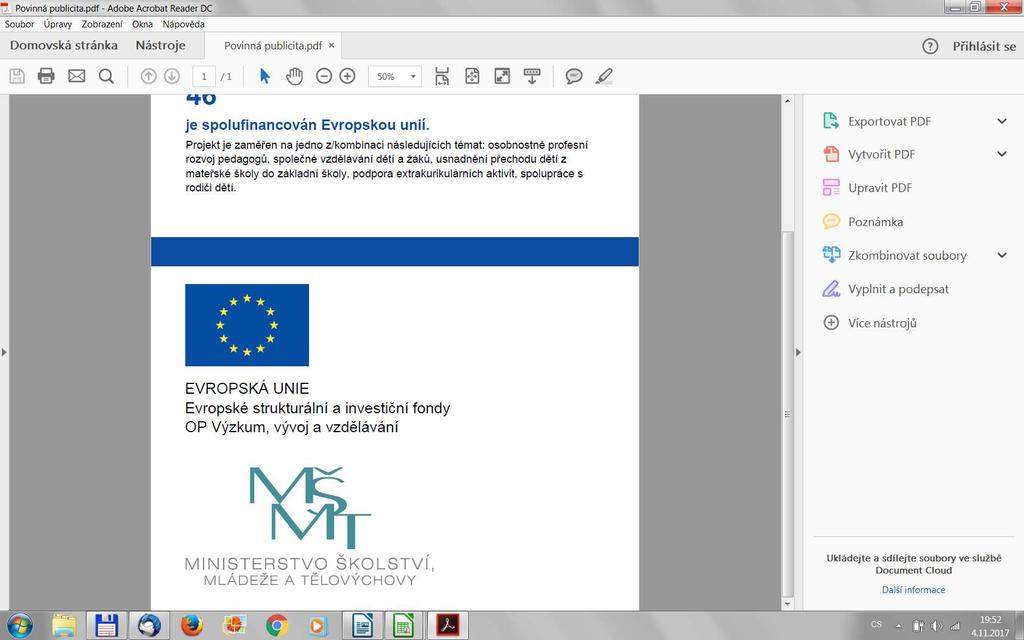Switch to Nástroje tab

160,45
